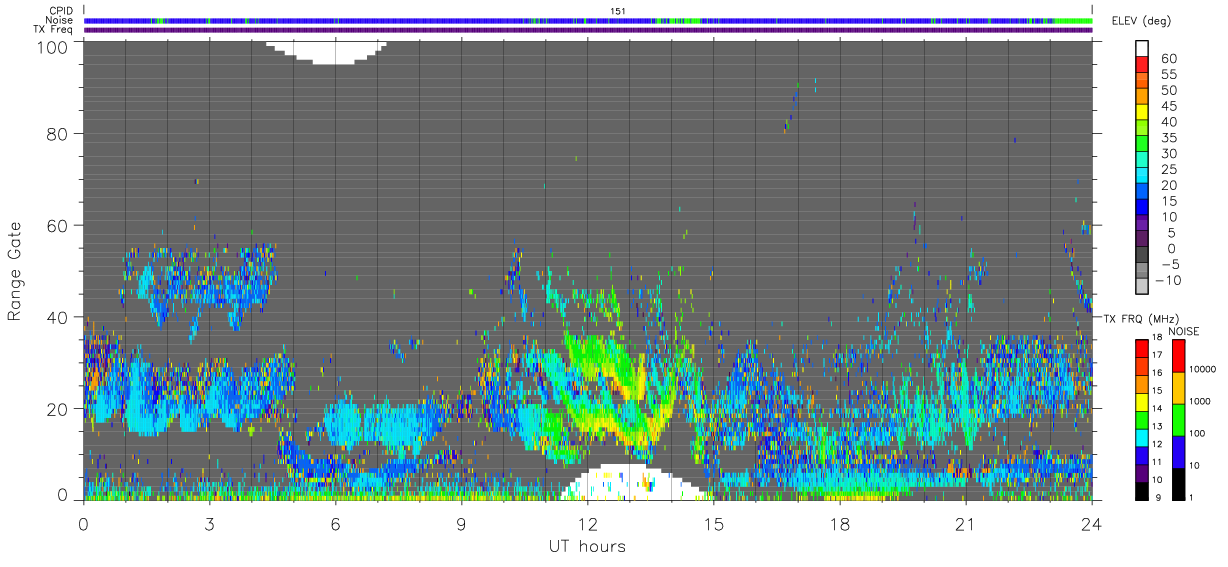Click the 1 label on NOISE scale

click(1190, 496)
